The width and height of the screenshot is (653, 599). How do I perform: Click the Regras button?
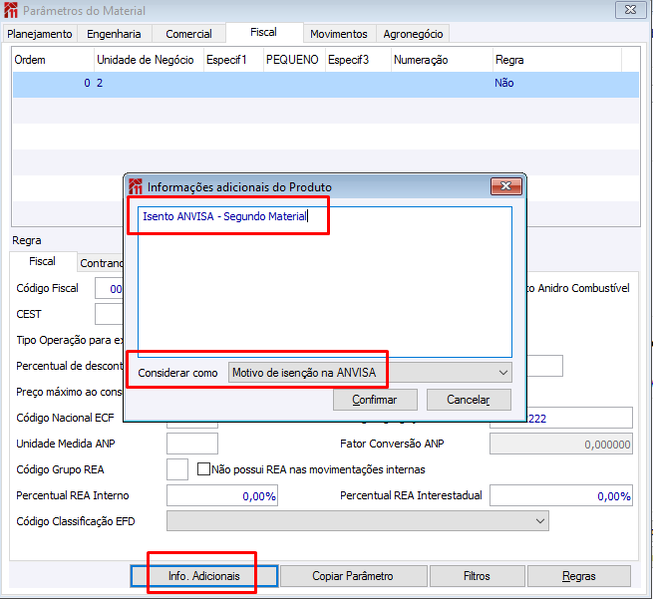[x=579, y=576]
